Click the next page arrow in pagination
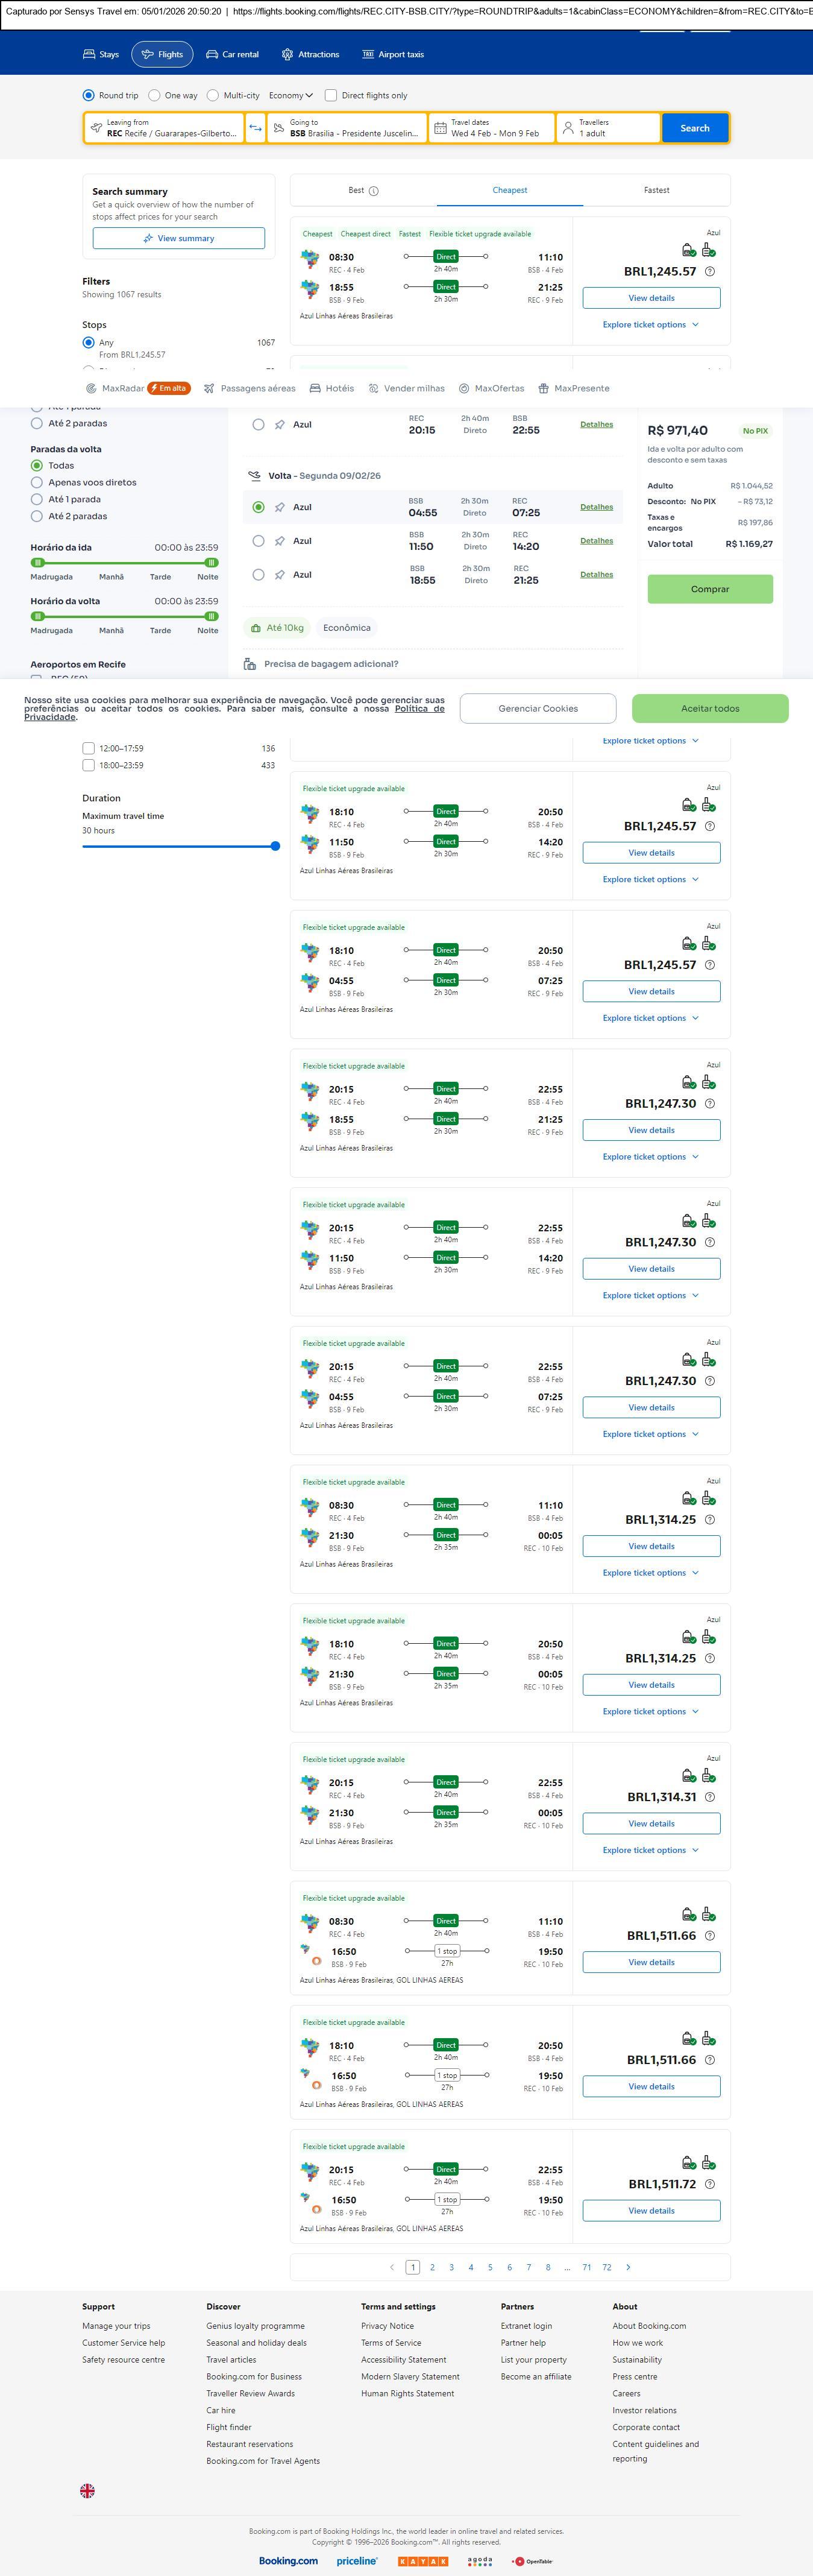The width and height of the screenshot is (813, 2576). click(628, 2267)
